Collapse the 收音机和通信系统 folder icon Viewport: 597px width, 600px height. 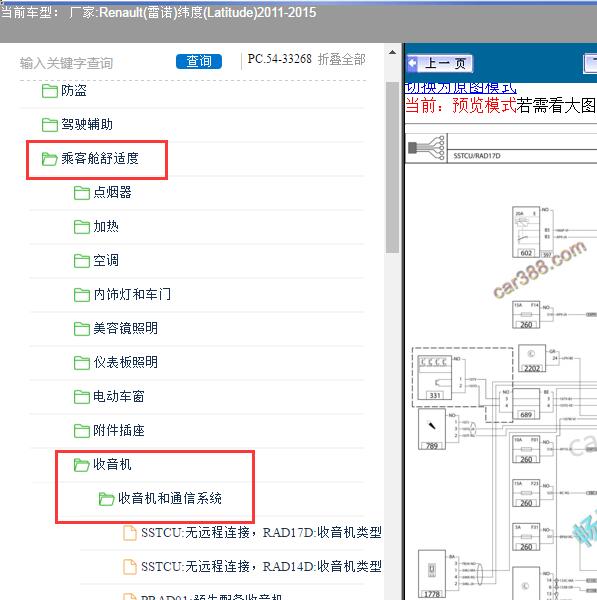point(106,499)
